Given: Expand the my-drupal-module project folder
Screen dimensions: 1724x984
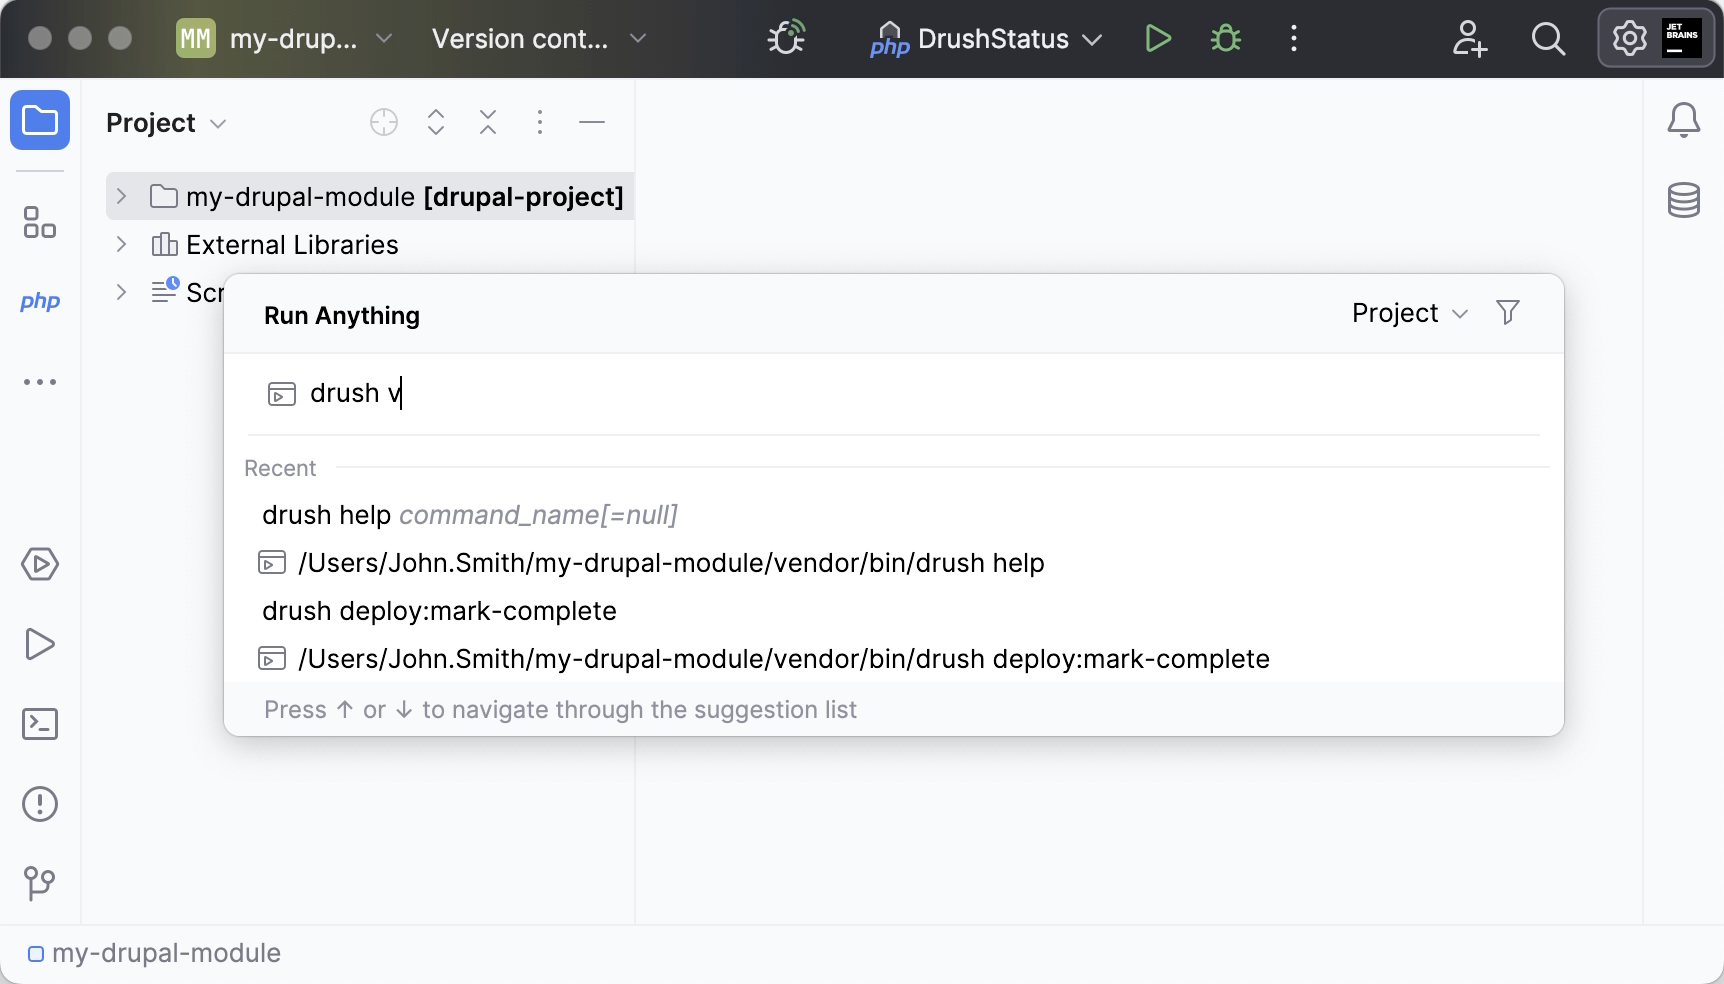Looking at the screenshot, I should pyautogui.click(x=121, y=196).
